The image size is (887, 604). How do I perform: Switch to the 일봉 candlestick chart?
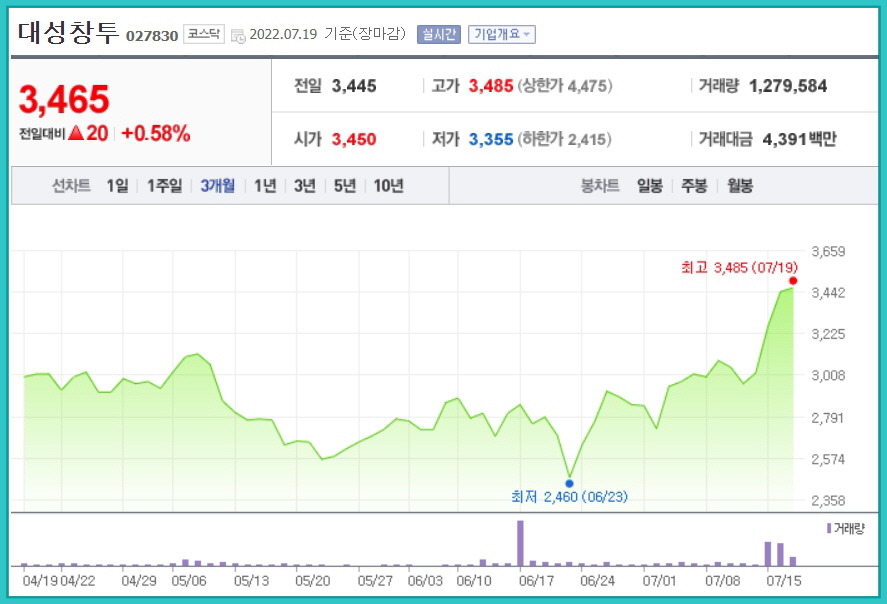649,185
